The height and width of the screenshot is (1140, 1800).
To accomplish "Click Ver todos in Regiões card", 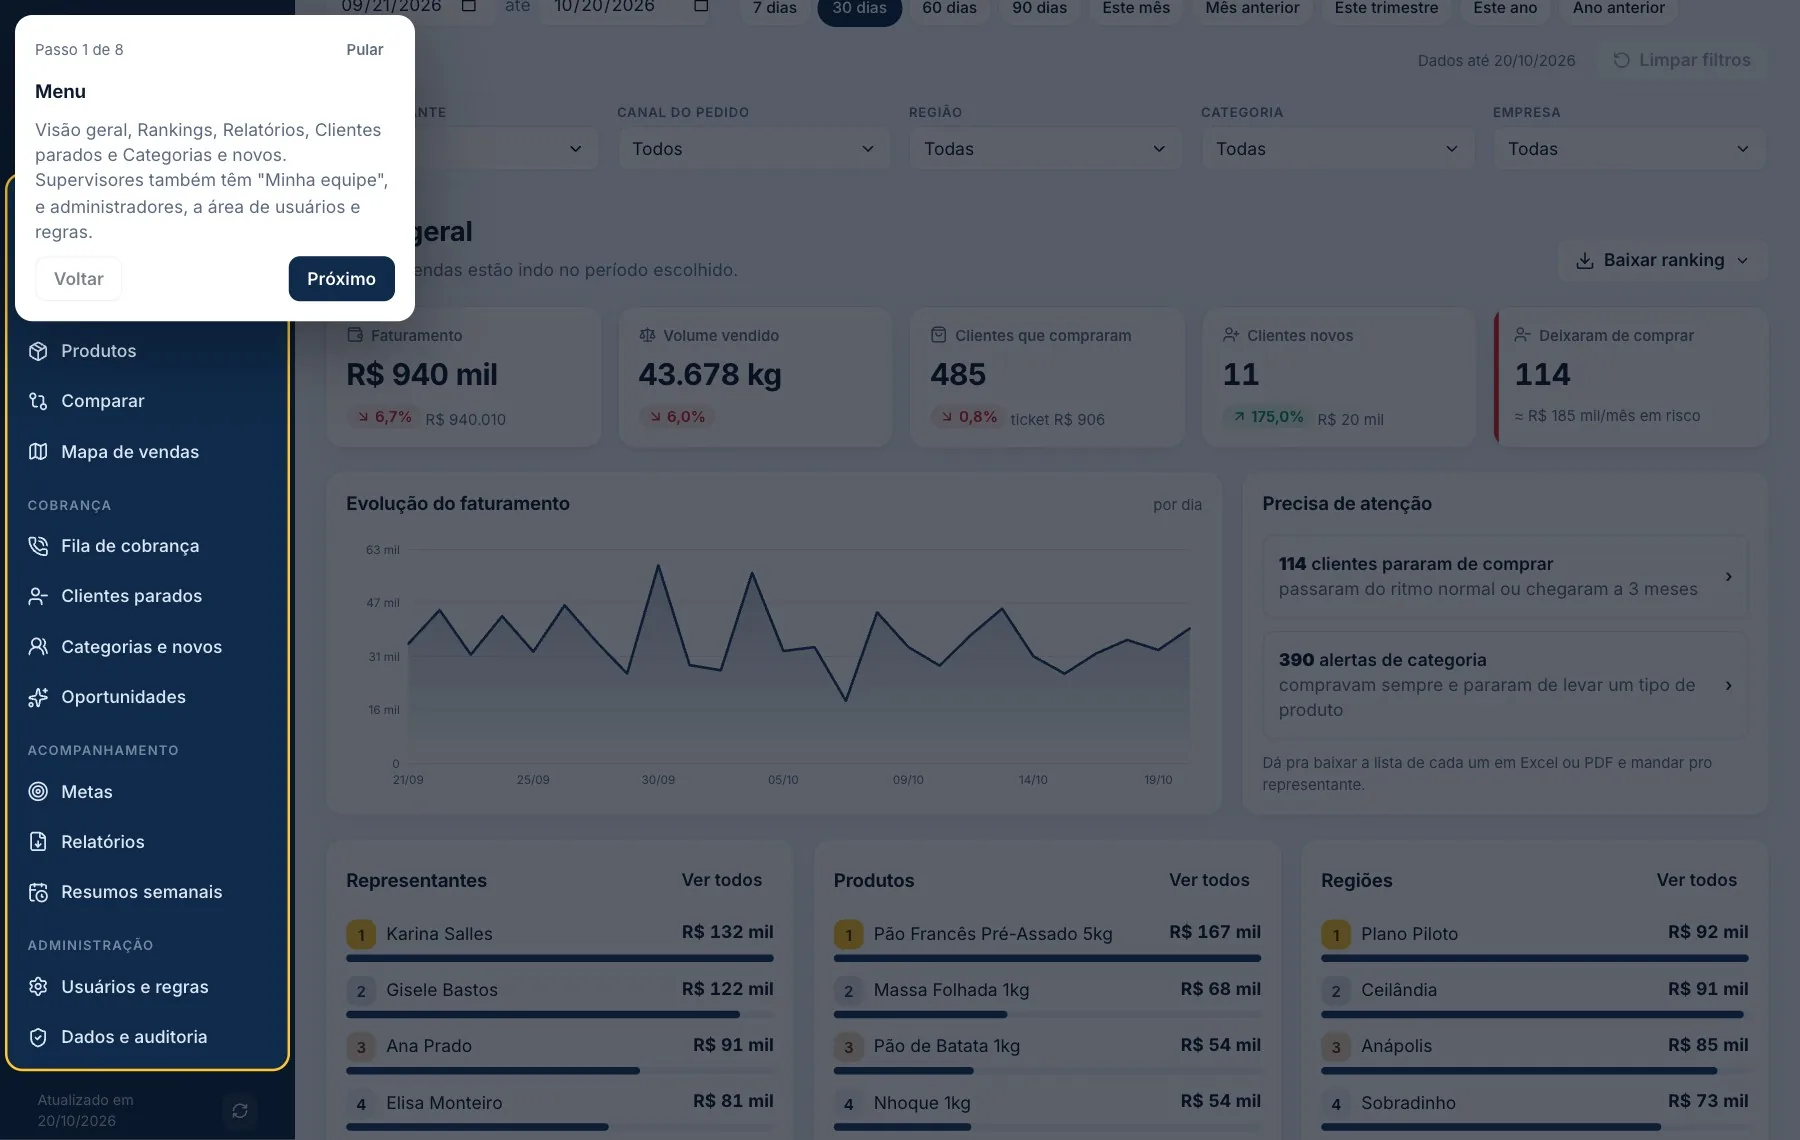I will pyautogui.click(x=1696, y=880).
